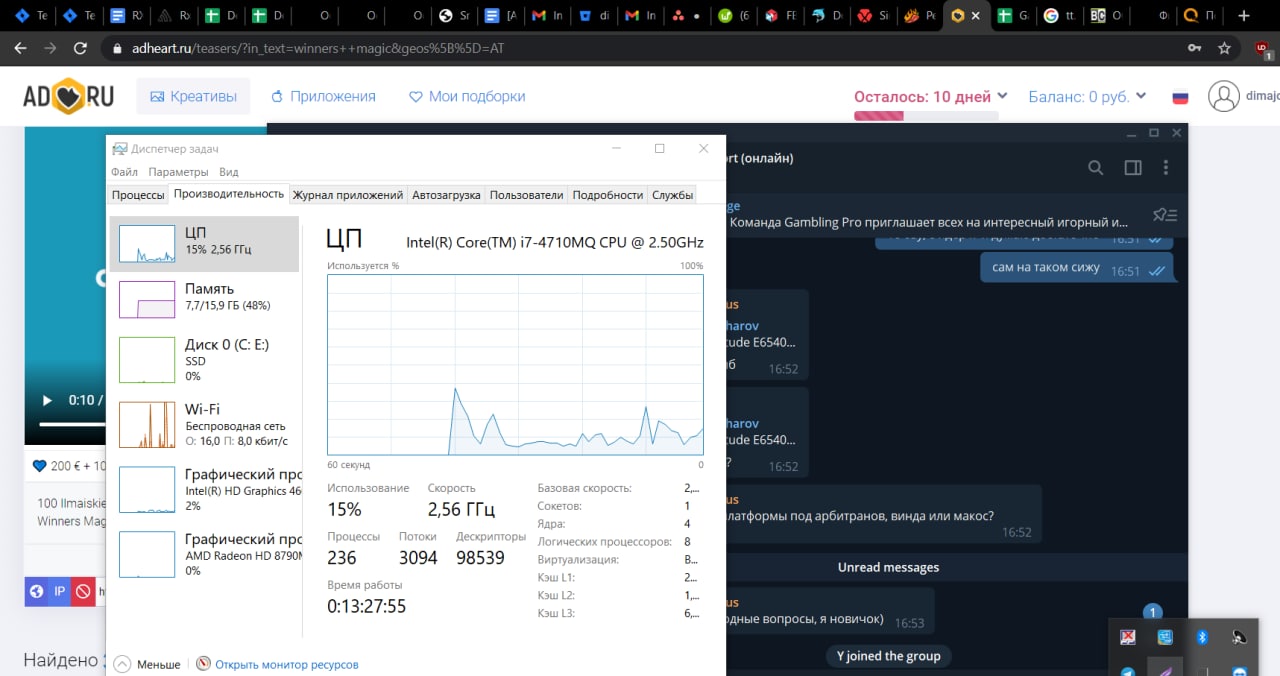Select the AMD Radeon GPU item
This screenshot has width=1280, height=676.
tap(204, 554)
